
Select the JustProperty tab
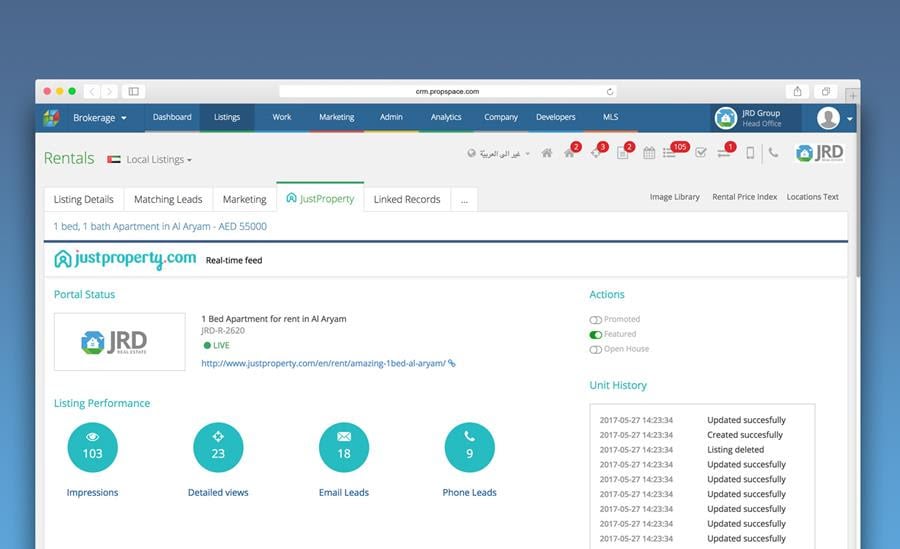(320, 198)
